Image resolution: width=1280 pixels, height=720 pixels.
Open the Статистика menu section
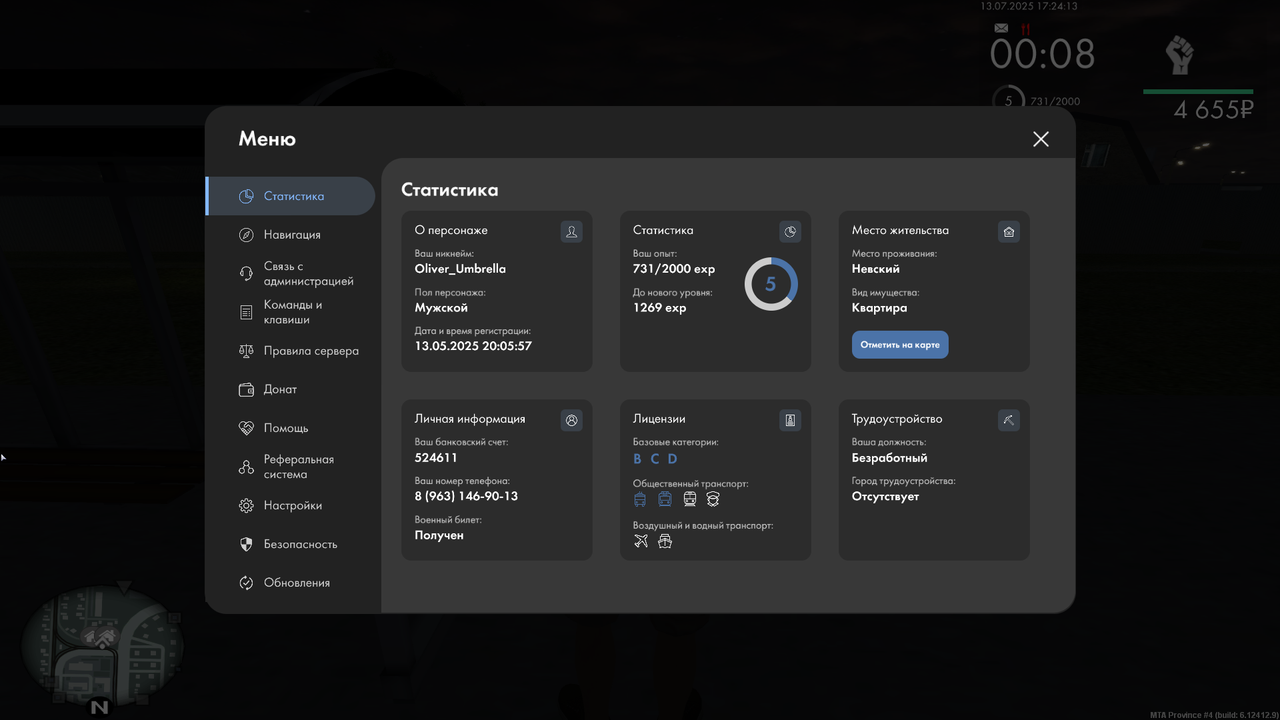(290, 196)
